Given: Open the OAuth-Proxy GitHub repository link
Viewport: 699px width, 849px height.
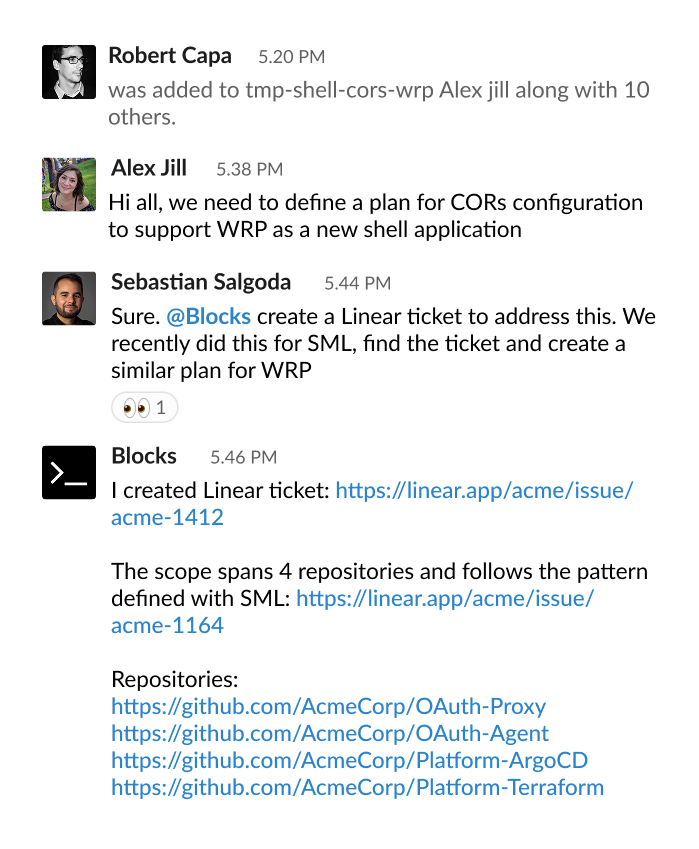Looking at the screenshot, I should click(328, 706).
